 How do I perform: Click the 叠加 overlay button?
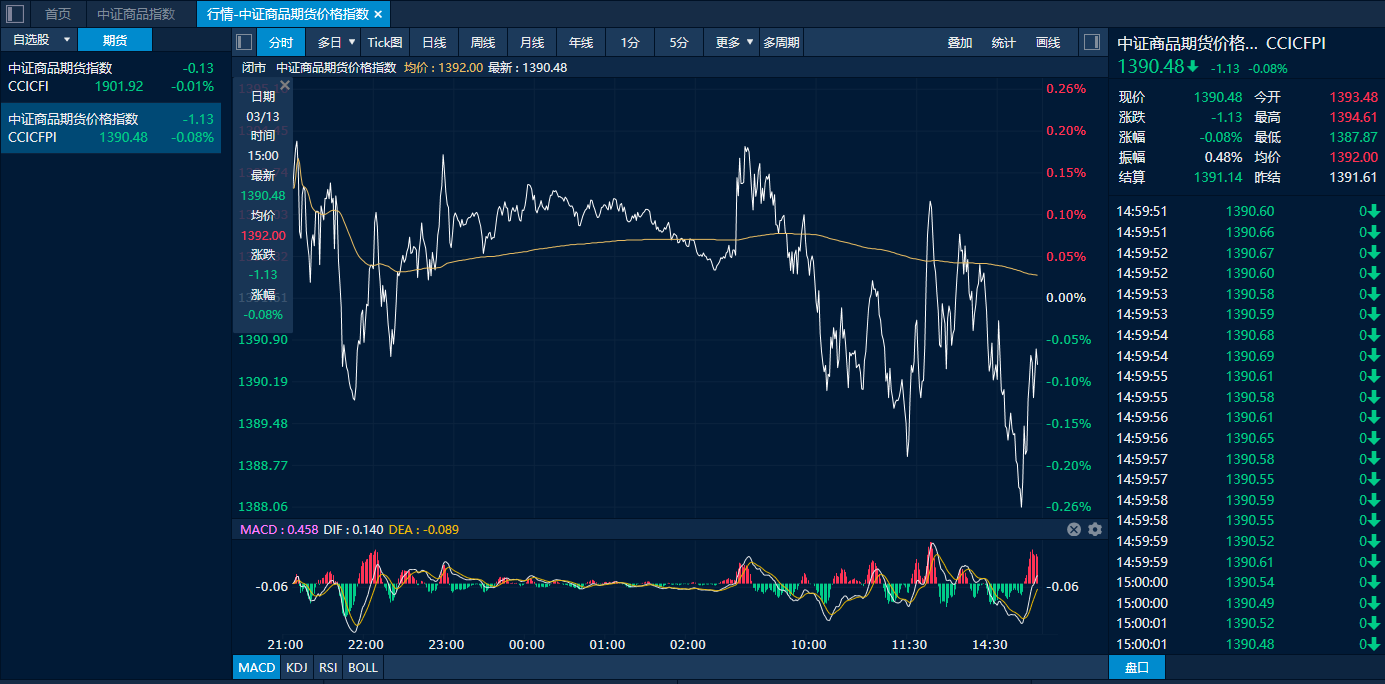point(960,42)
